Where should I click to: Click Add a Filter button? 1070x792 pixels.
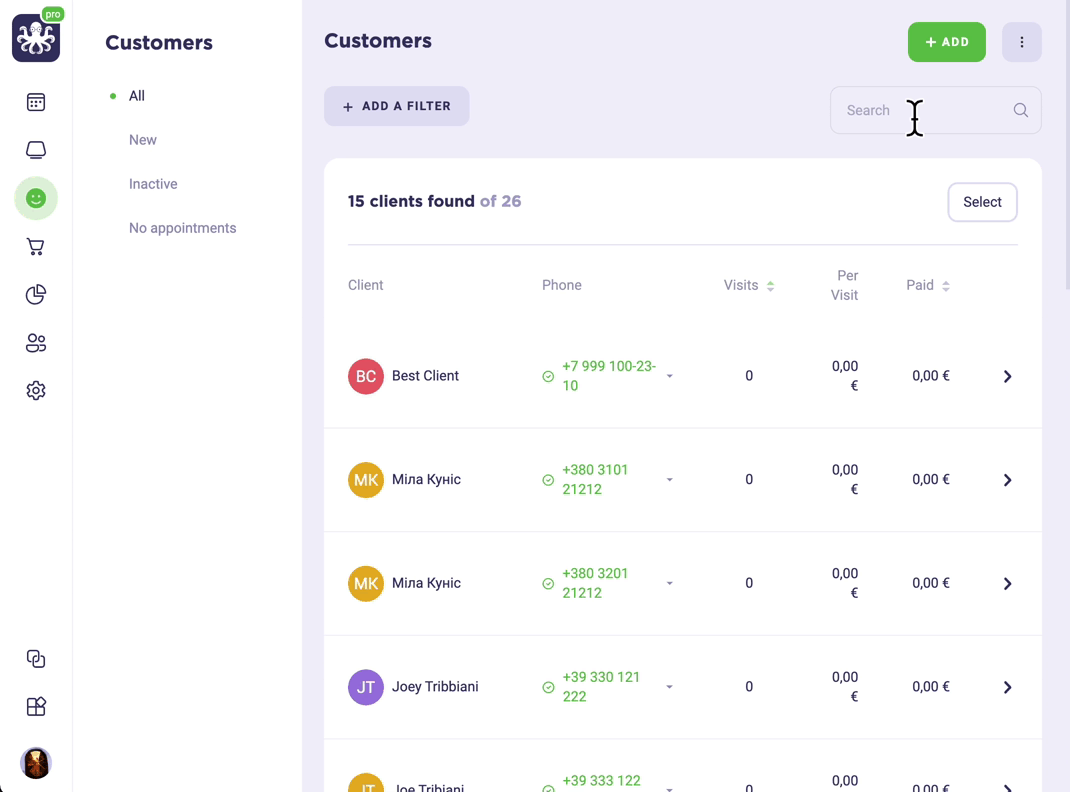click(396, 106)
